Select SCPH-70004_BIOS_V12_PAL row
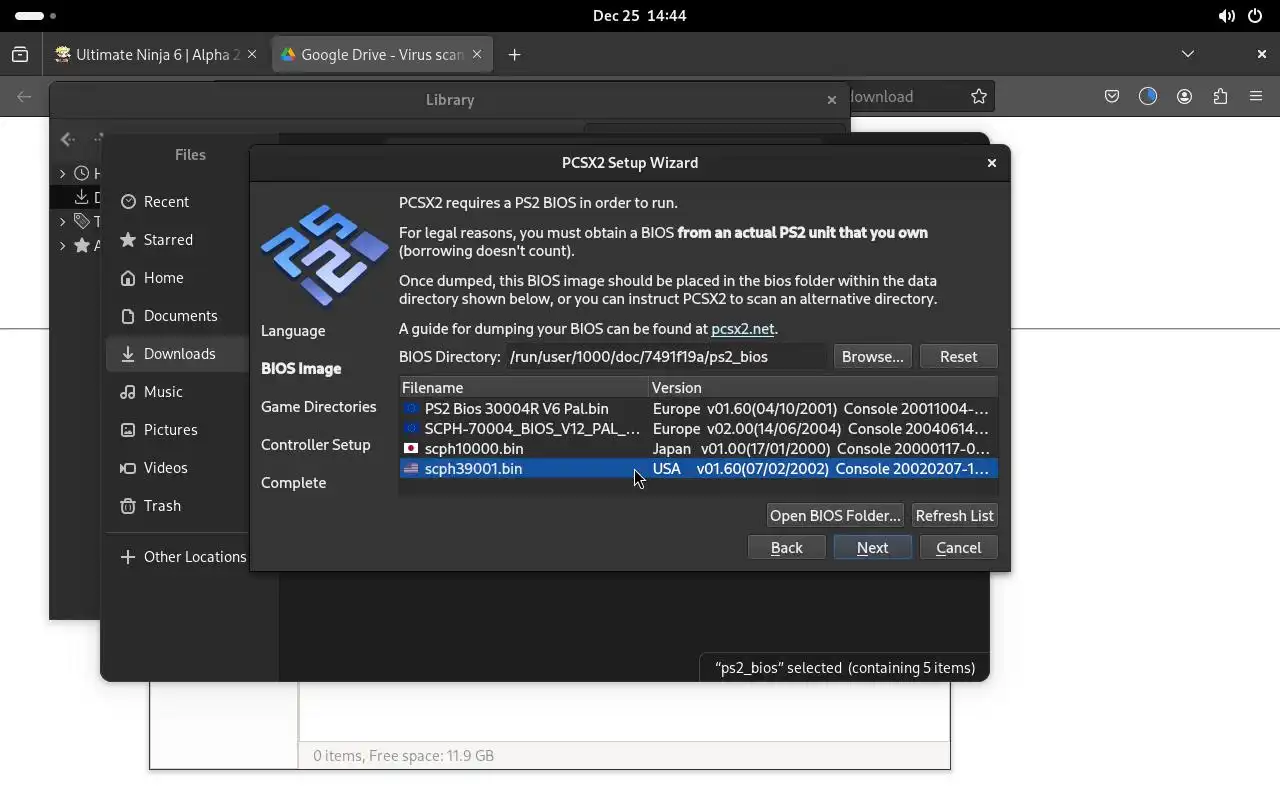The height and width of the screenshot is (800, 1280). [698, 428]
